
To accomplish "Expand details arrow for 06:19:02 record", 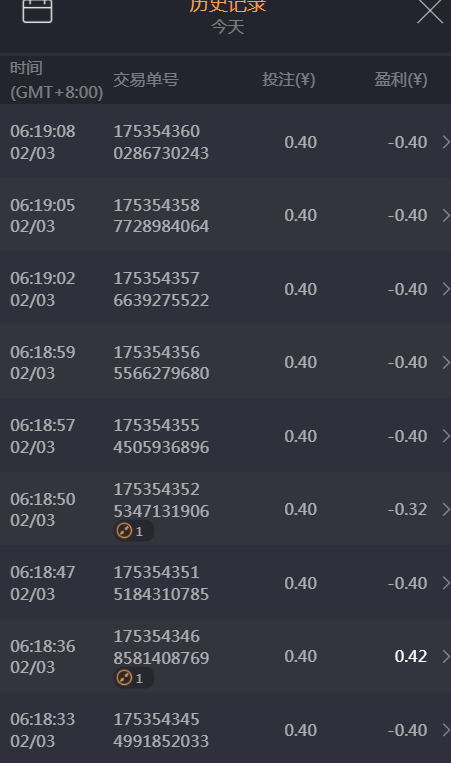I will 446,289.
